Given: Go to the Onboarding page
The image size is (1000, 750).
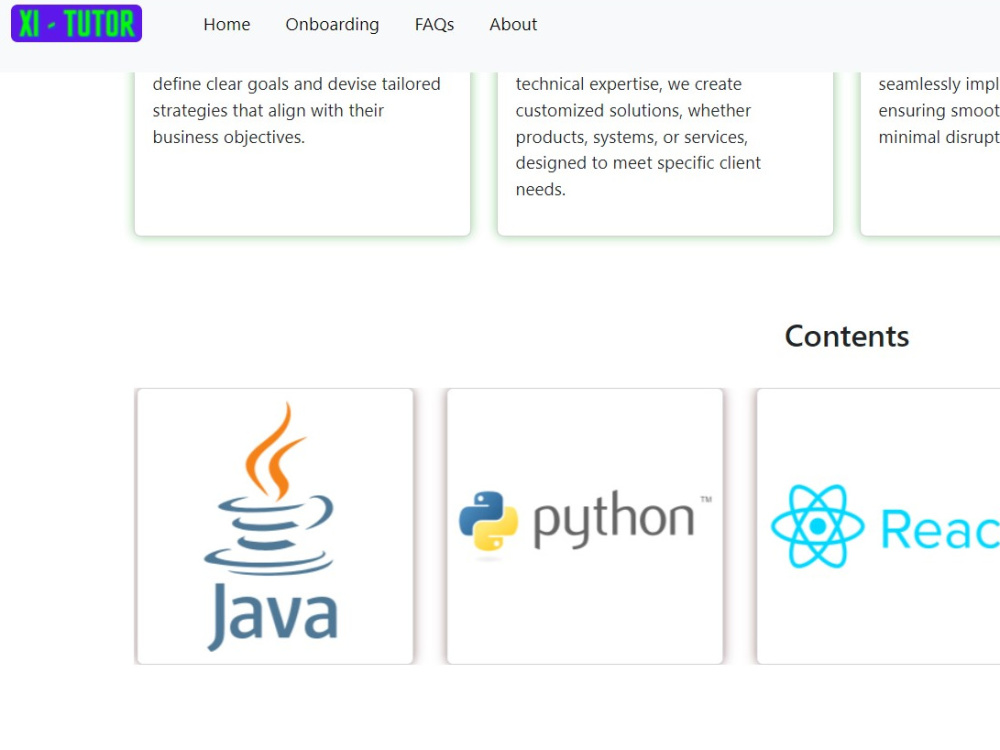Looking at the screenshot, I should [332, 24].
